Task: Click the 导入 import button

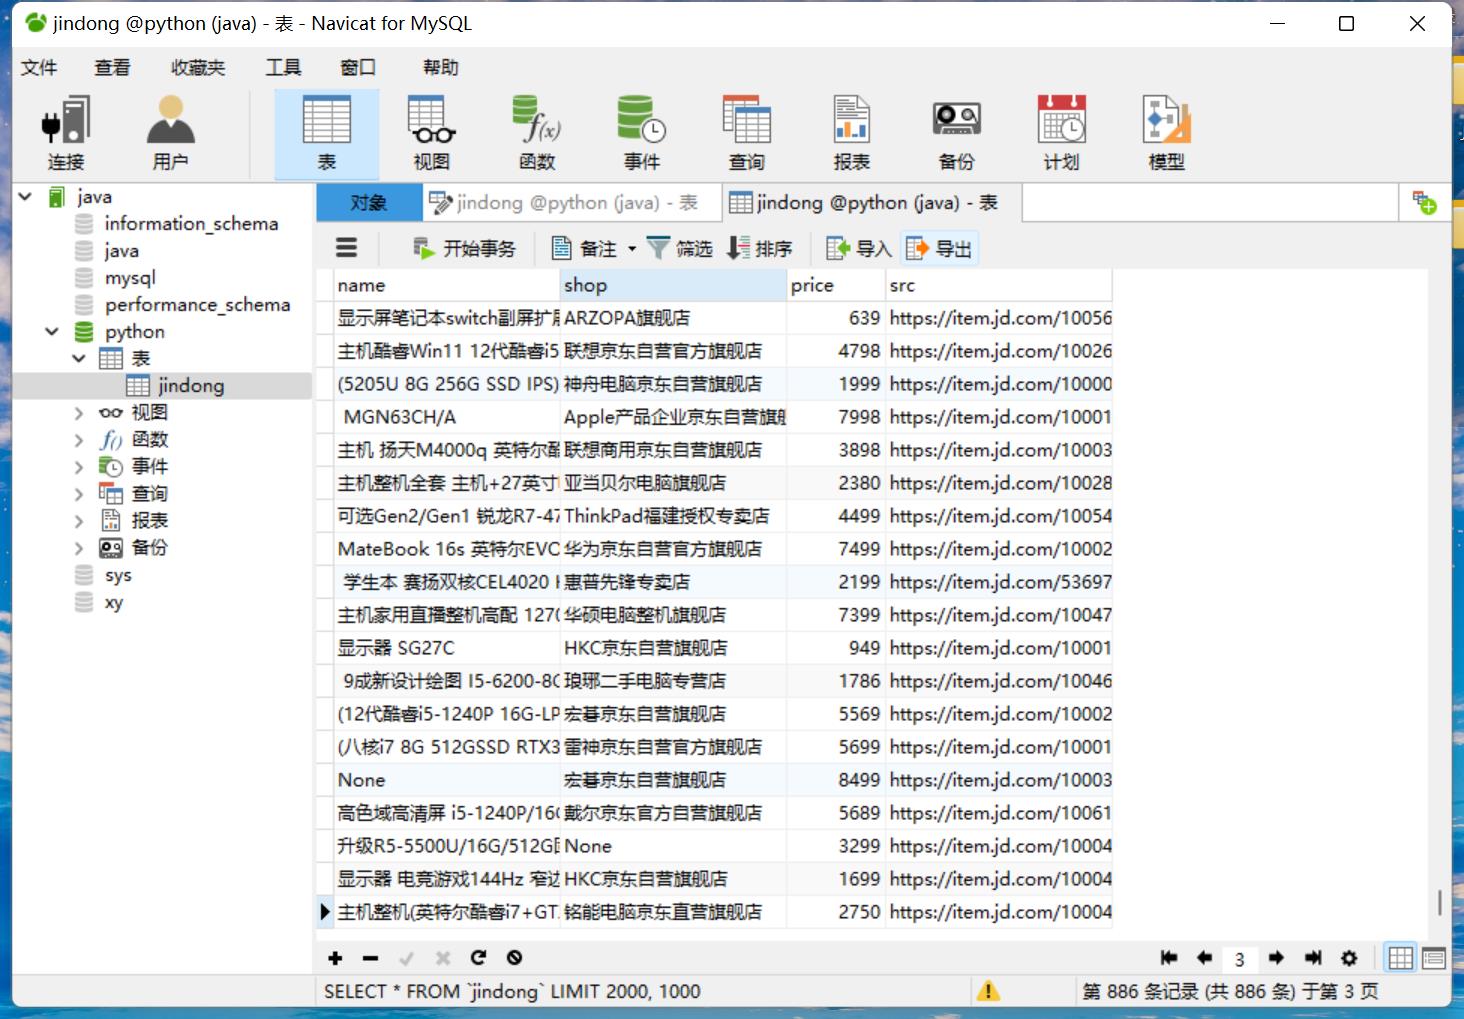Action: [x=859, y=248]
